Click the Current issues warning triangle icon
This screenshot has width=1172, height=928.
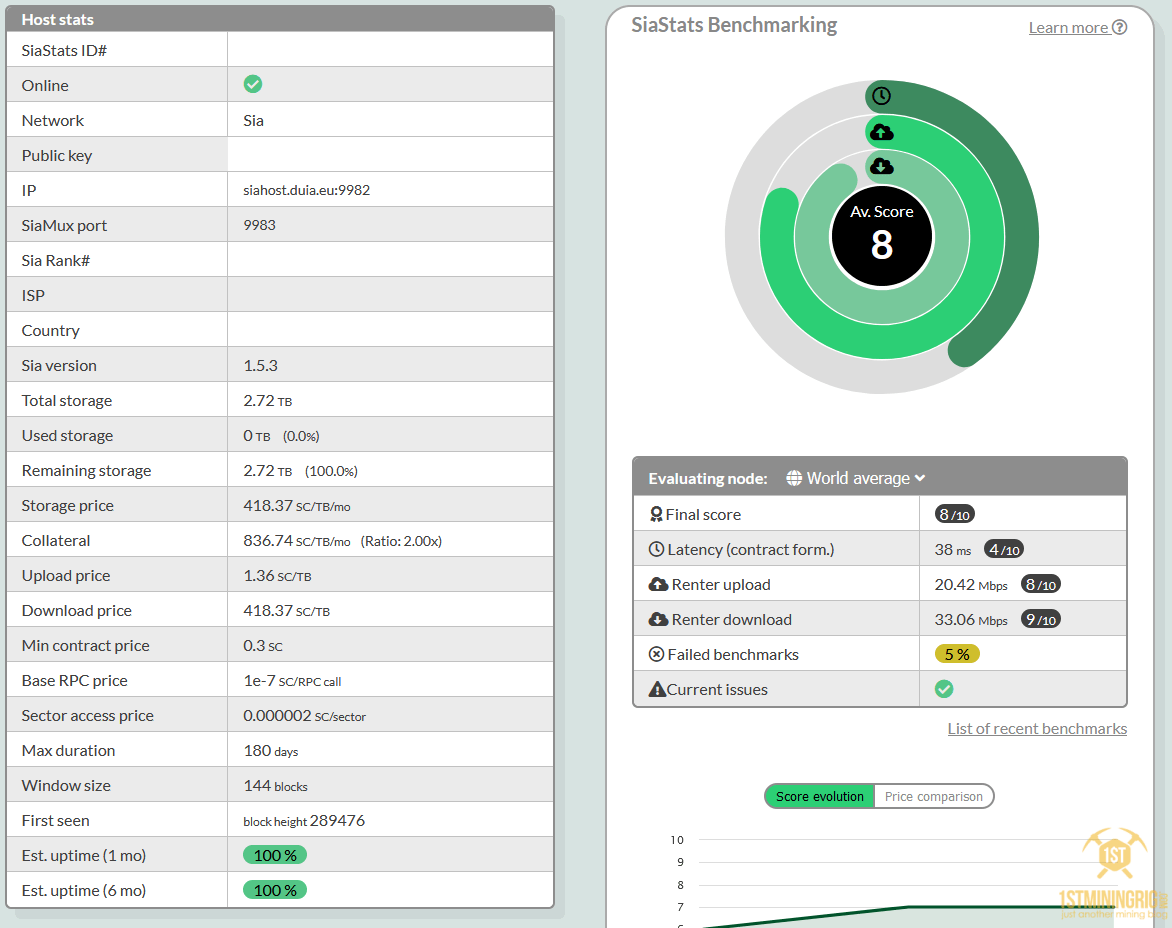tap(657, 689)
